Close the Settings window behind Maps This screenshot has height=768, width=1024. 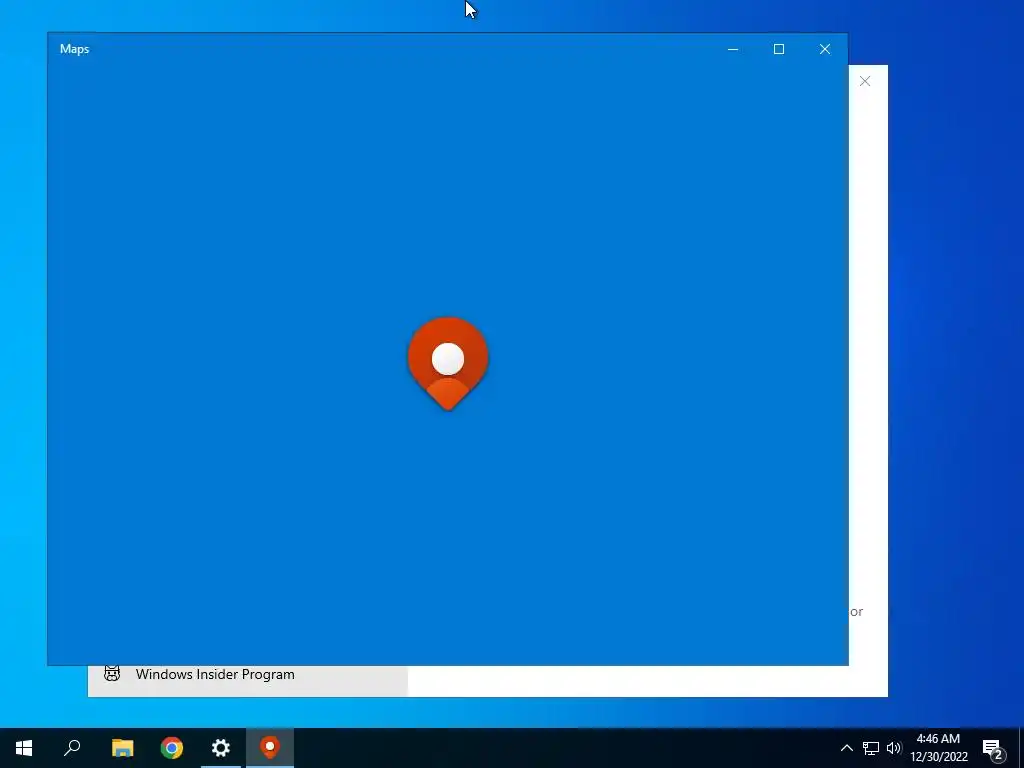(865, 81)
